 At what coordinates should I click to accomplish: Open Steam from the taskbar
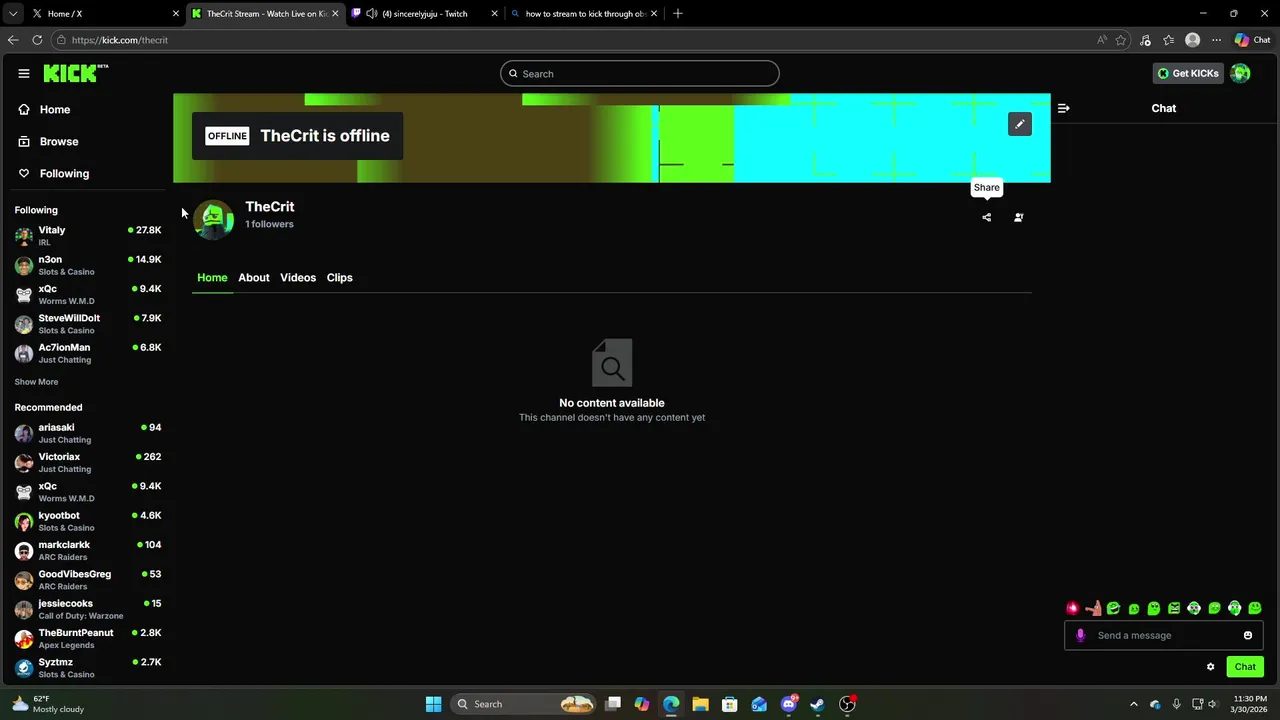[817, 704]
